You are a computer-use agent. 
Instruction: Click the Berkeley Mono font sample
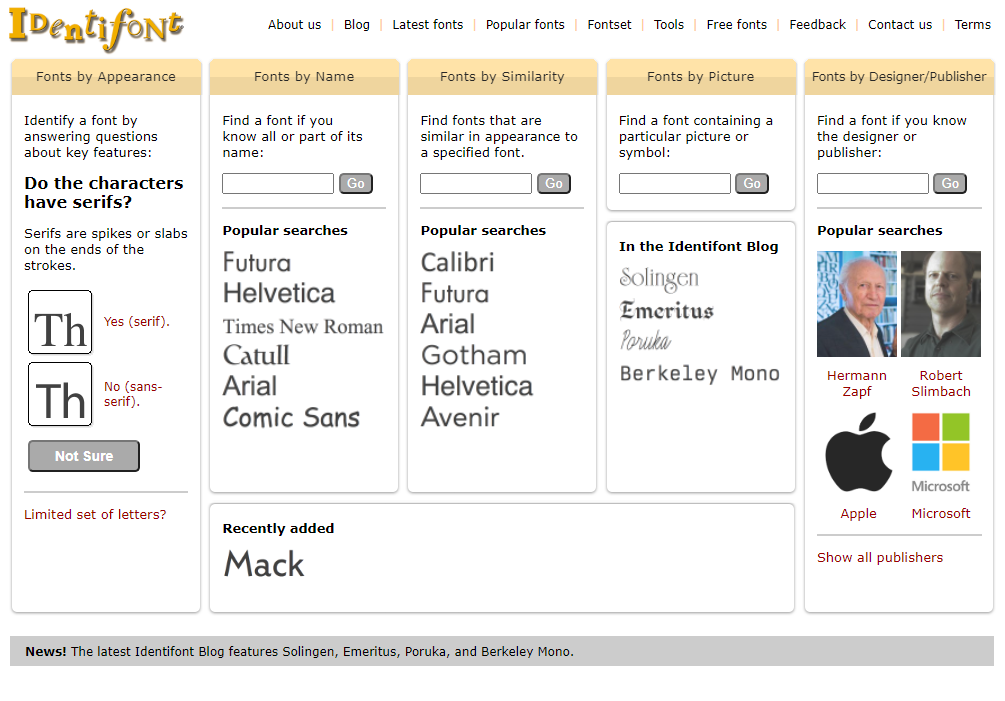pos(699,373)
